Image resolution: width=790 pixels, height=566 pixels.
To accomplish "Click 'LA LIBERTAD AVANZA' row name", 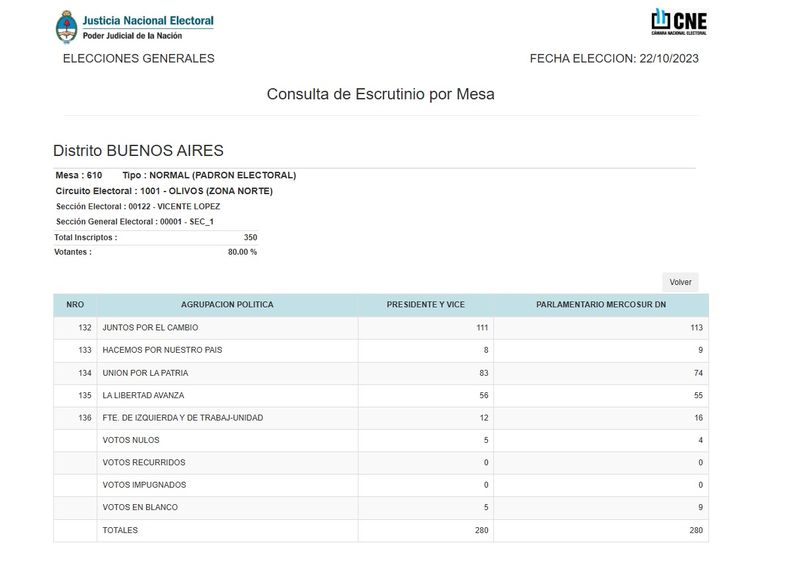I will [143, 395].
